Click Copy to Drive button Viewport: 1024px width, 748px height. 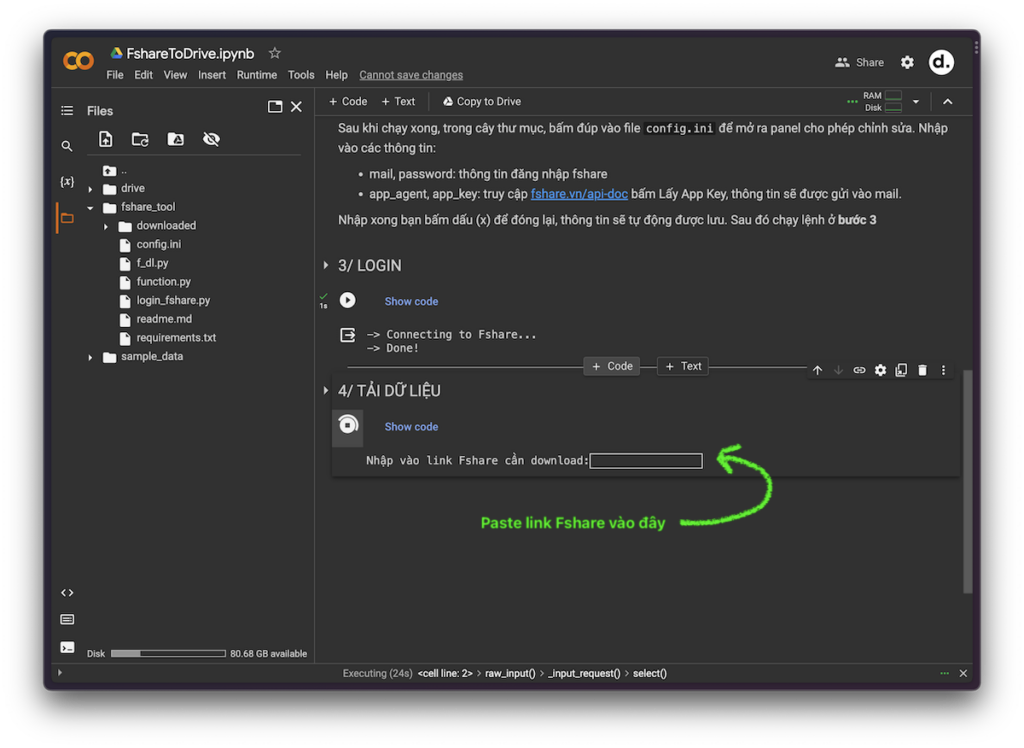481,101
